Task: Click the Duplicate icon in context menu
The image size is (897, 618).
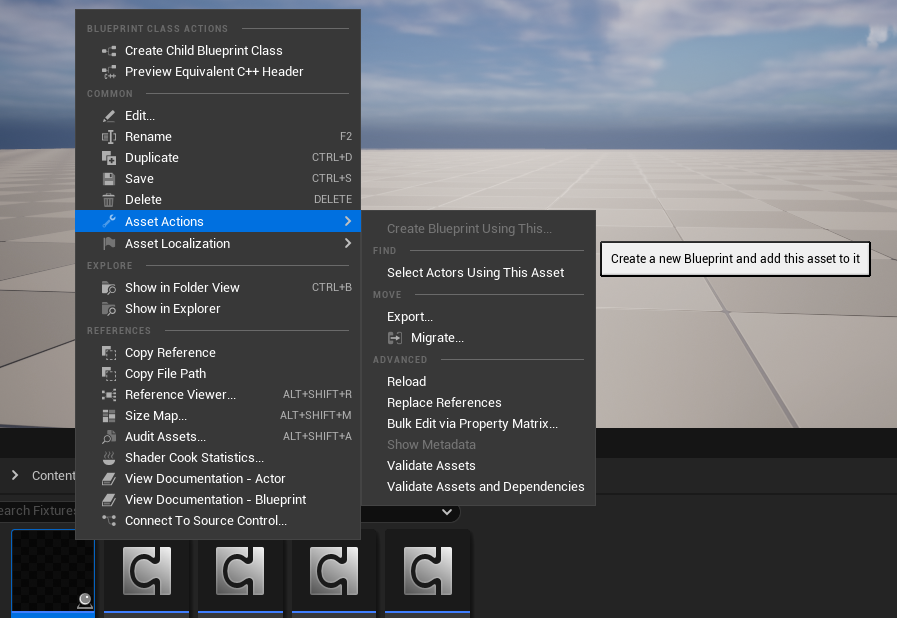Action: (x=109, y=158)
